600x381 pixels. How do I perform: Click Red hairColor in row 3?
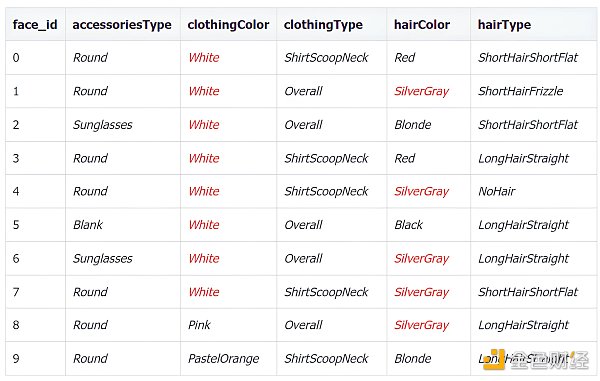click(404, 158)
